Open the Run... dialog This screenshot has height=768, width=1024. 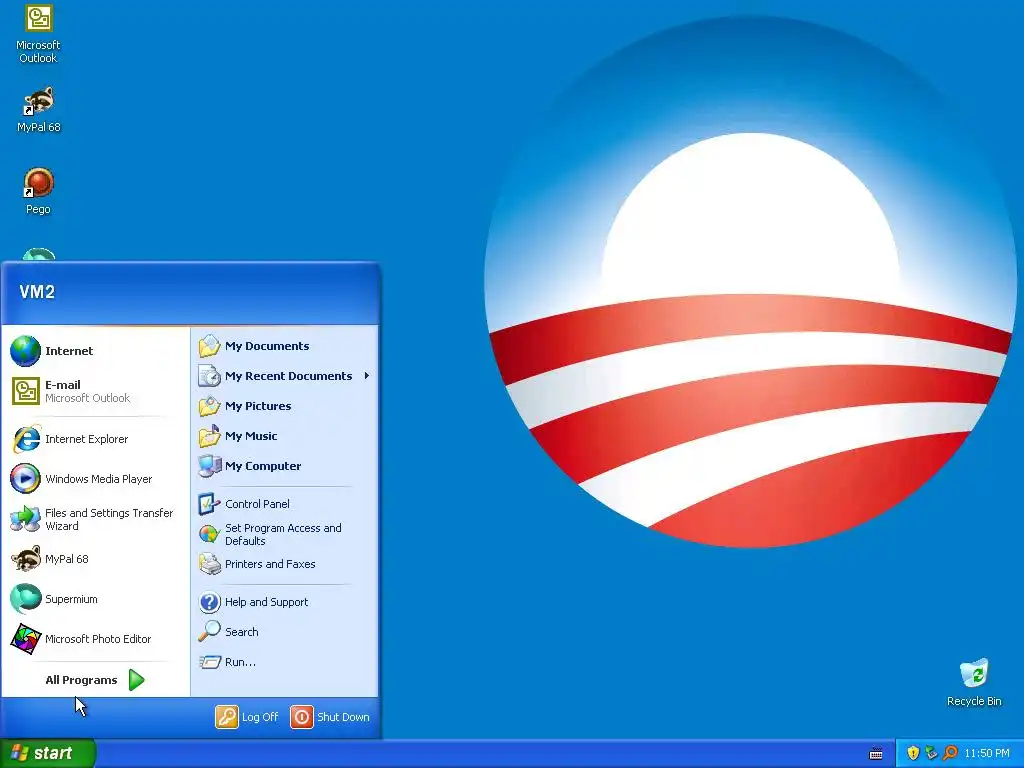pos(285,662)
